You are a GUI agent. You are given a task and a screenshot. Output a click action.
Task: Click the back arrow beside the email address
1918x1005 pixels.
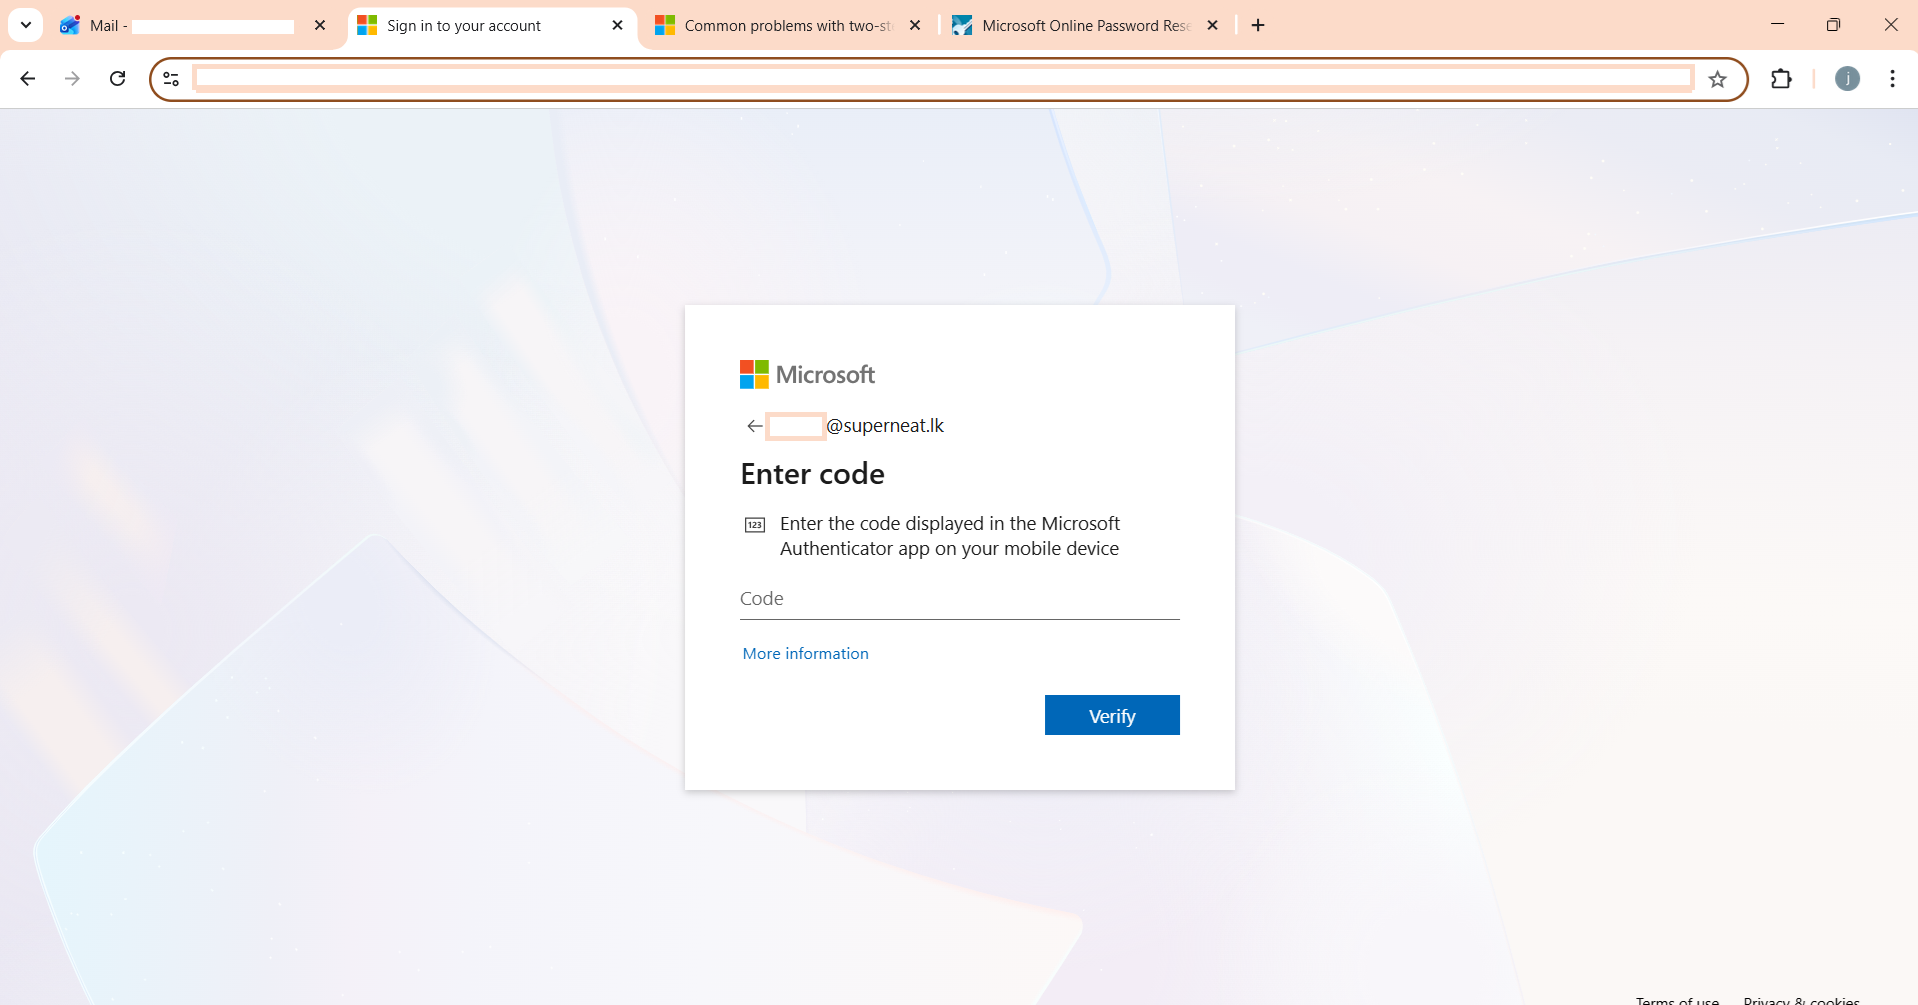(x=754, y=426)
